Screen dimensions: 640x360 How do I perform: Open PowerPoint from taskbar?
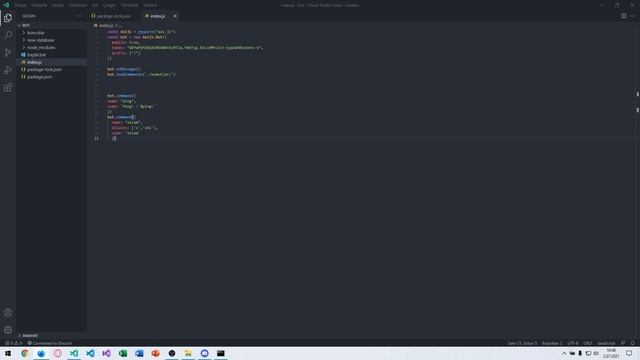pyautogui.click(x=156, y=353)
